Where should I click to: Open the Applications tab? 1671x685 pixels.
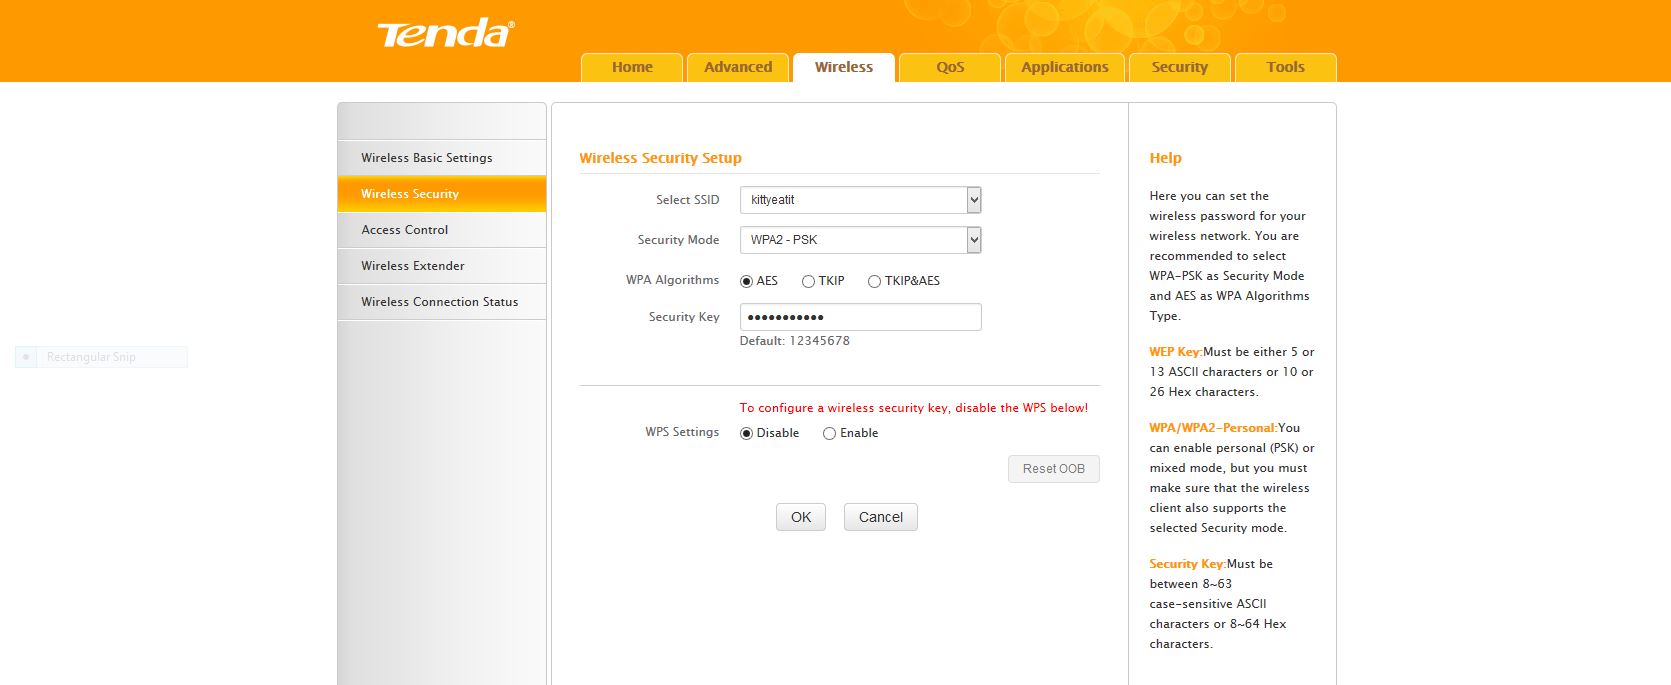pos(1064,67)
